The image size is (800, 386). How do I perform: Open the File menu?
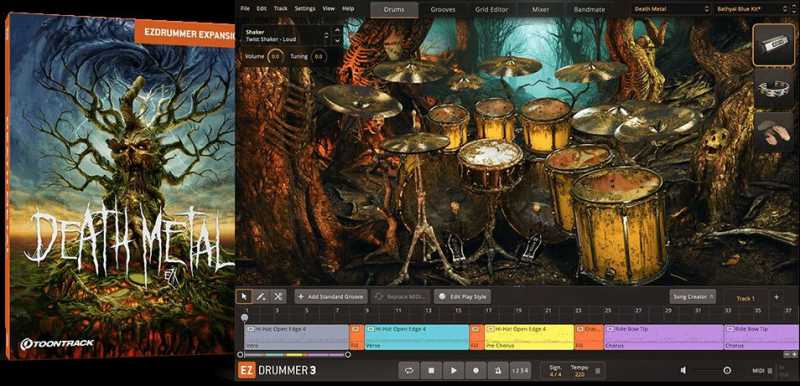coord(245,9)
